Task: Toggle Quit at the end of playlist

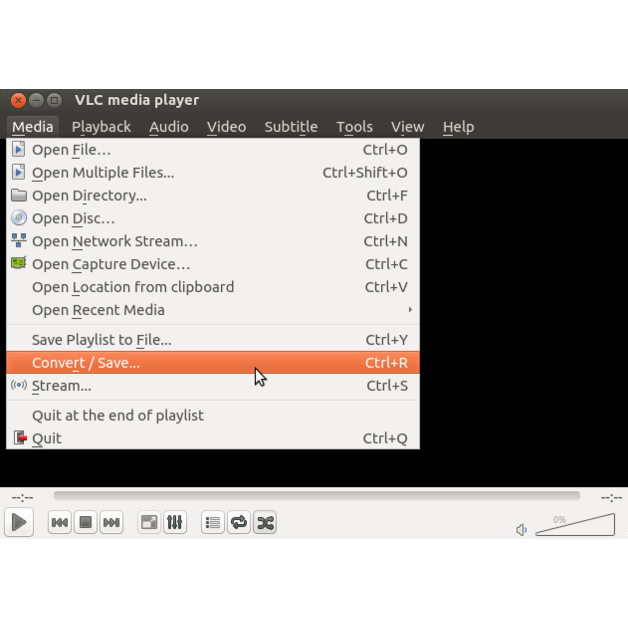Action: click(213, 415)
